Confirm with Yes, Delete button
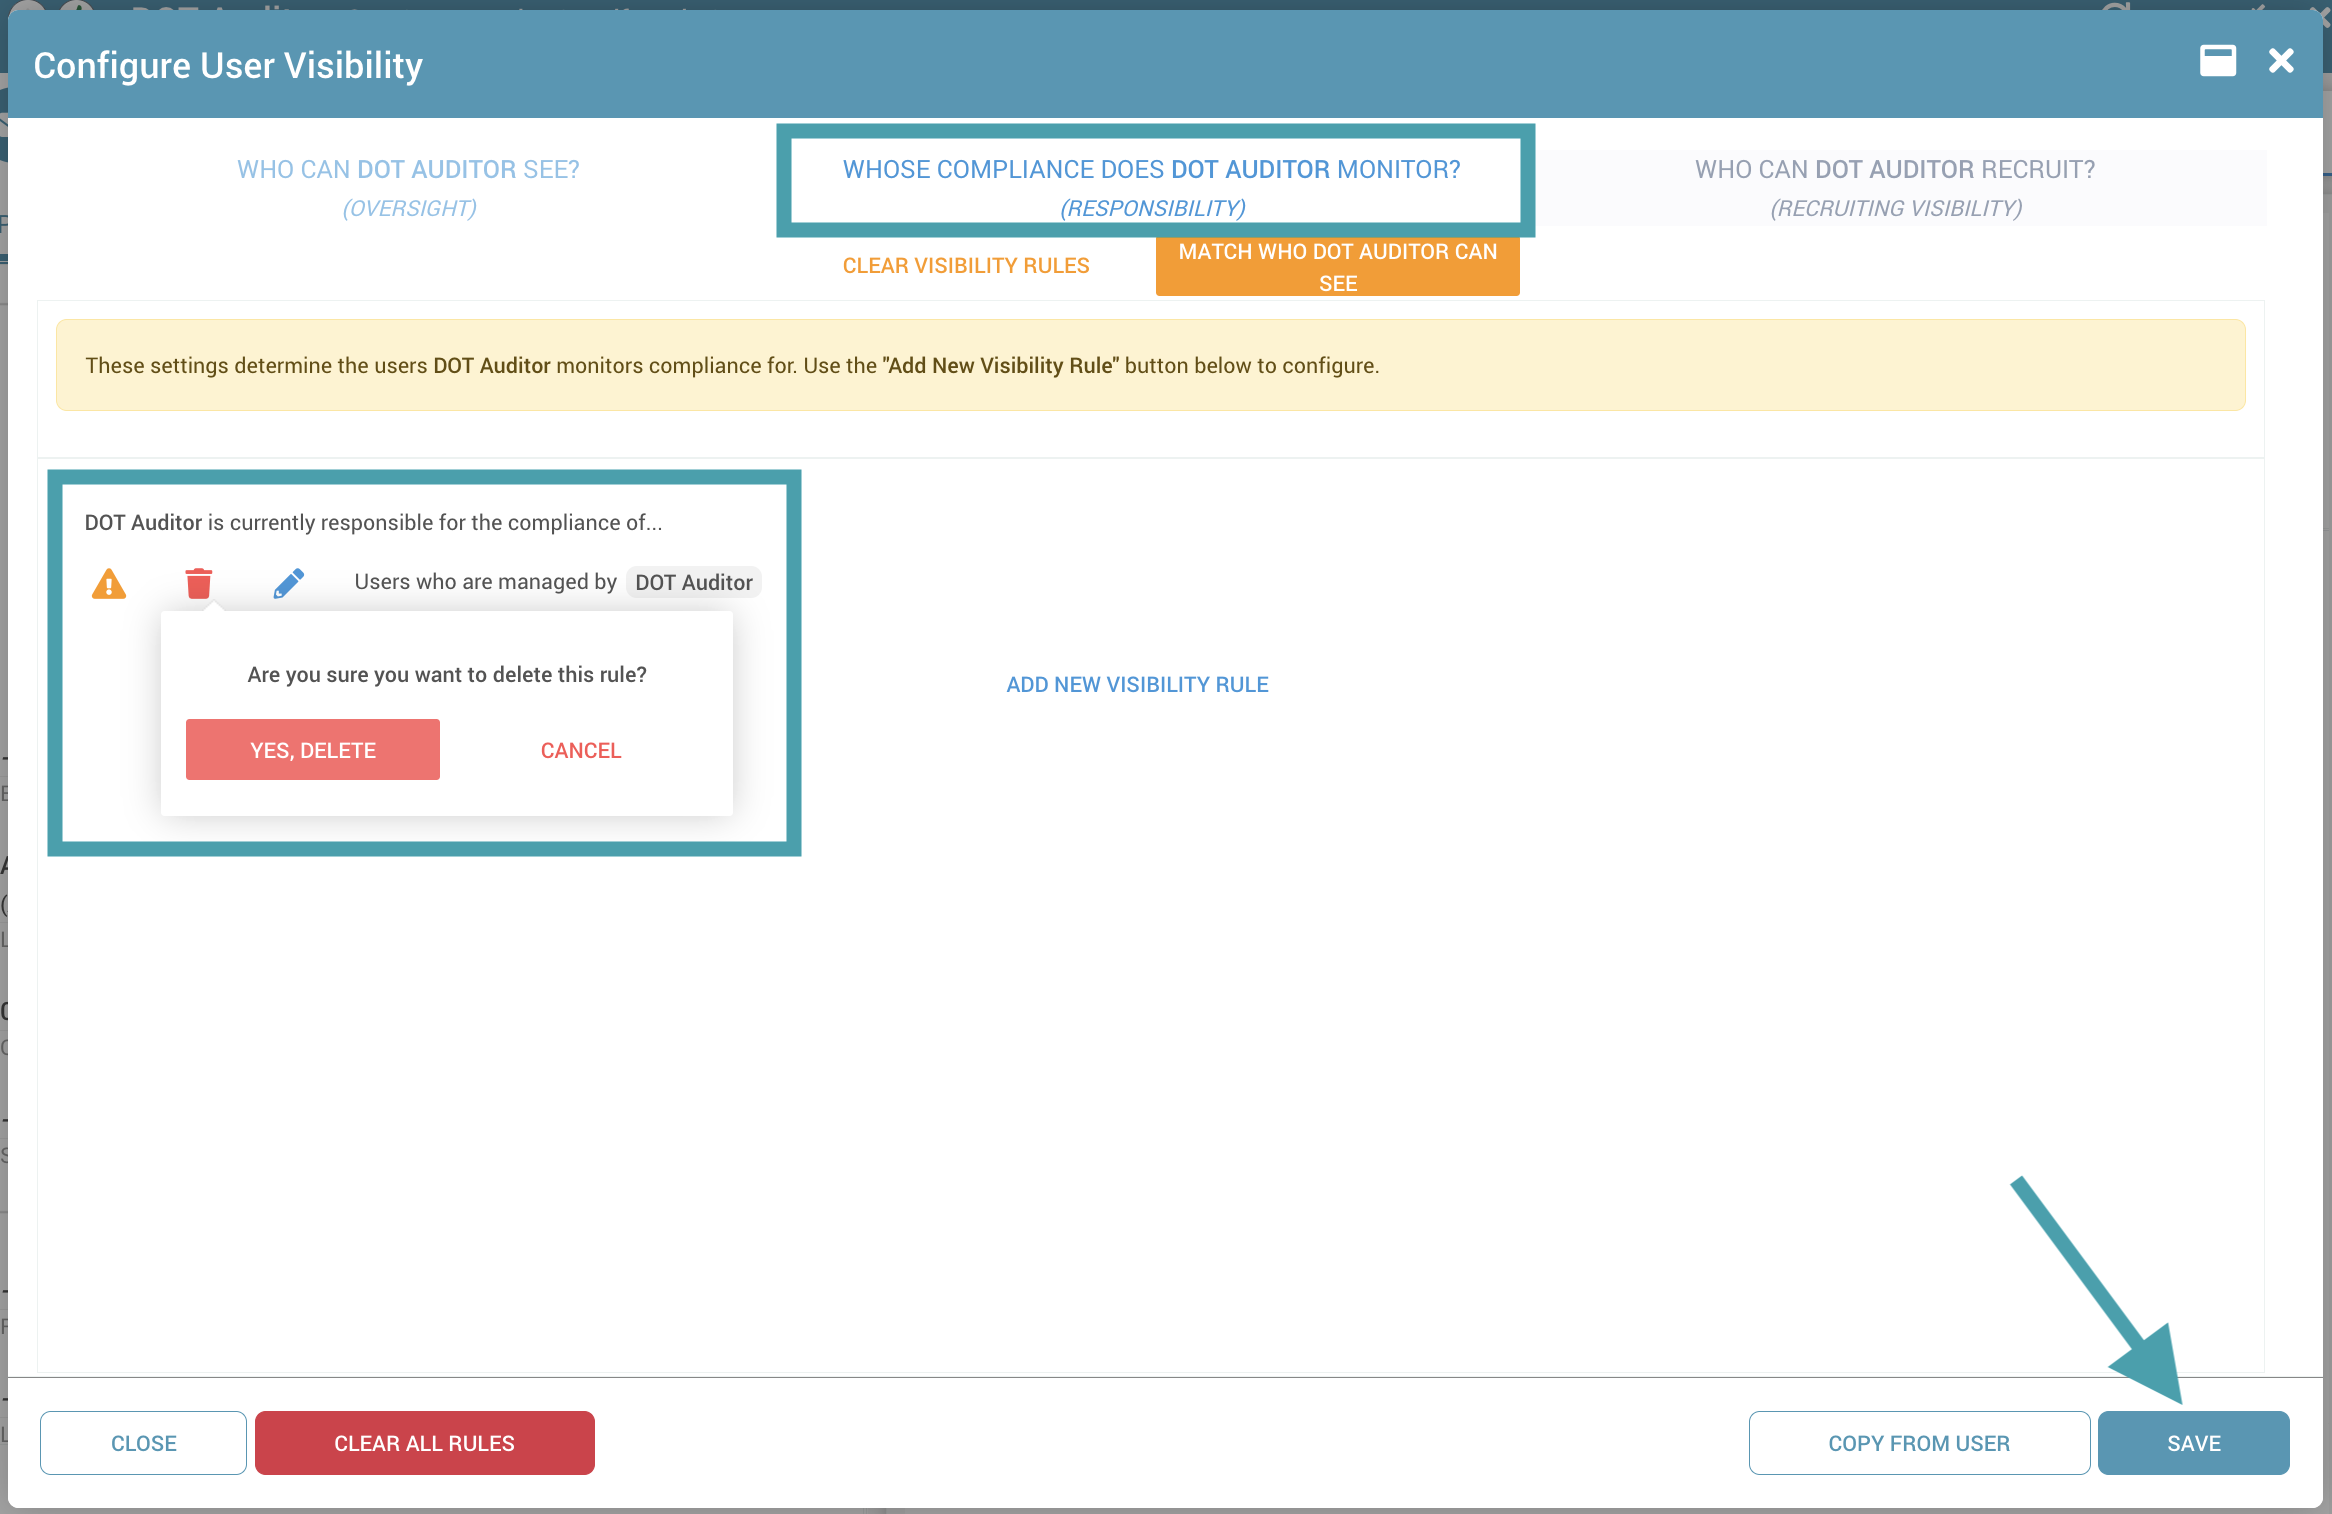2332x1514 pixels. click(x=312, y=750)
